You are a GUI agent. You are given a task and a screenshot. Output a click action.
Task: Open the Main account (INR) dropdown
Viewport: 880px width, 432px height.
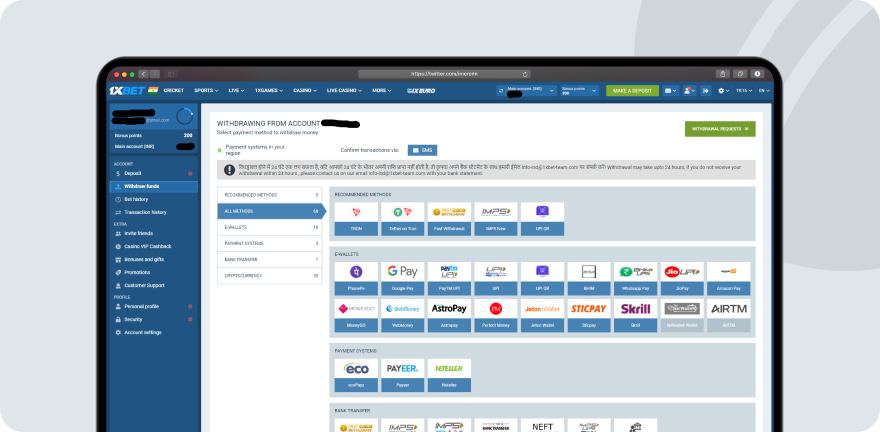530,90
